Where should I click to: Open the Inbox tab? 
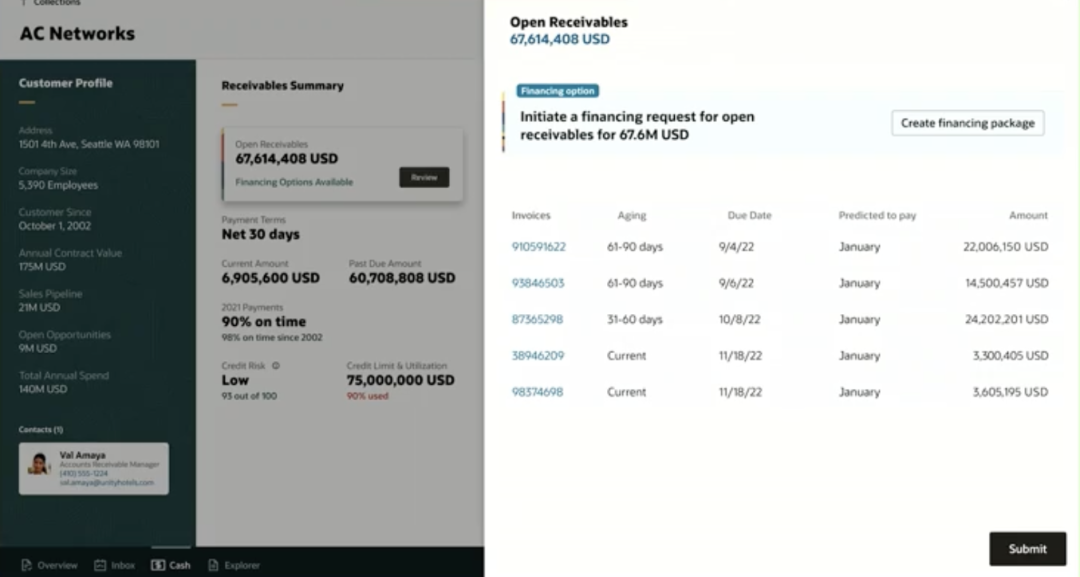coord(122,565)
